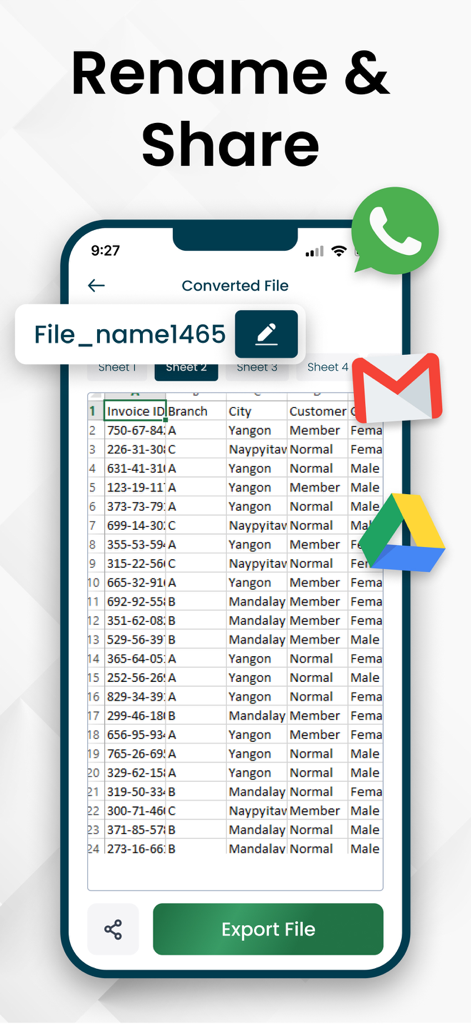471x1024 pixels.
Task: Click invoice cell 656-95-93
Action: point(135,735)
